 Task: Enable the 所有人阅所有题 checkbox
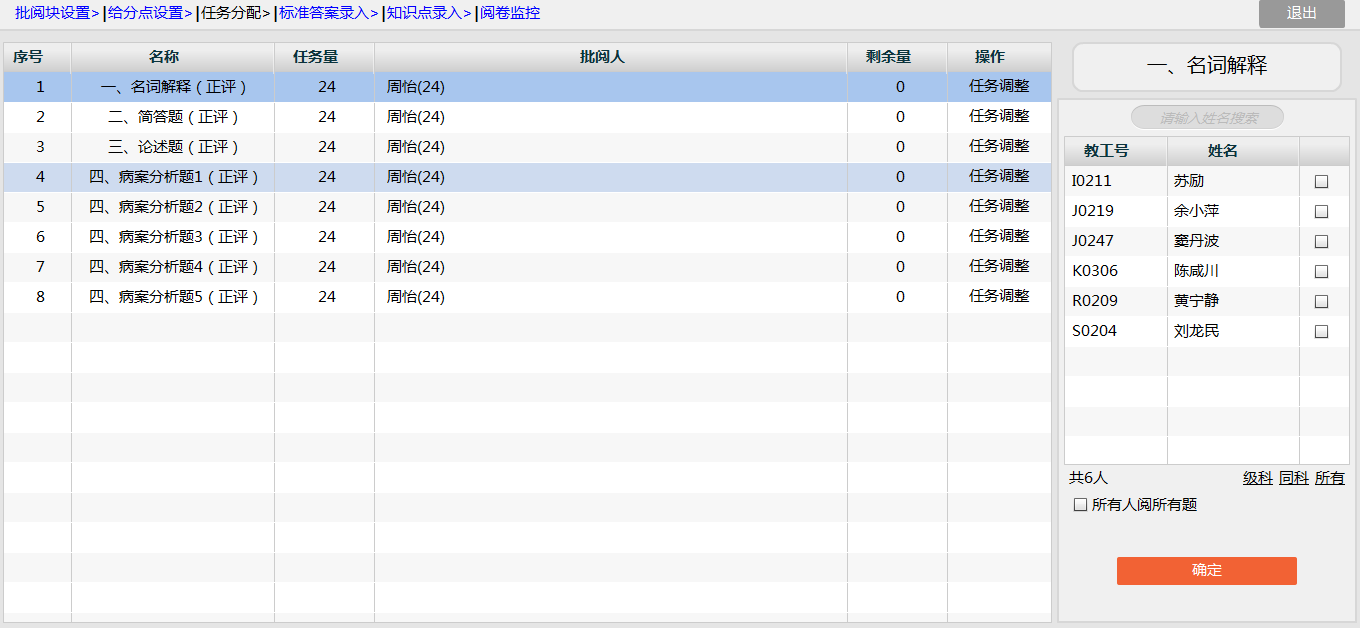[1080, 505]
